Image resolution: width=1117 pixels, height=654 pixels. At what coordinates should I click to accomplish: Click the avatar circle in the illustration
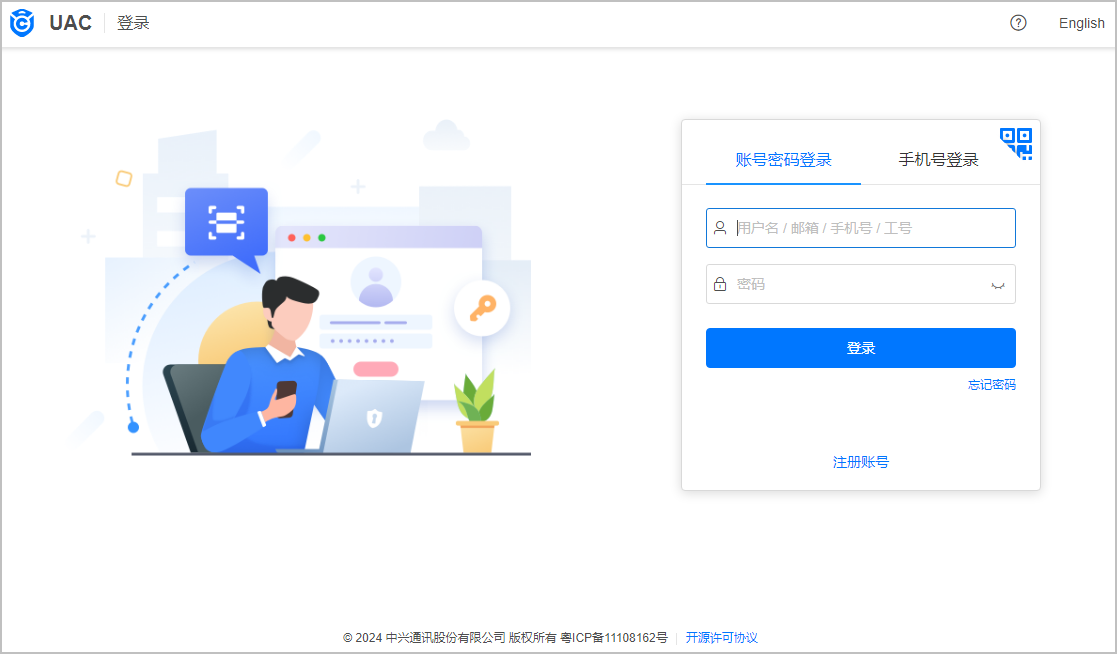375,282
